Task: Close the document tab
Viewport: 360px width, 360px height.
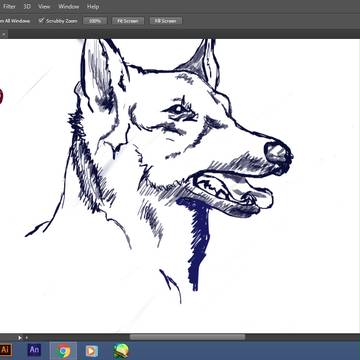Action: [3, 34]
